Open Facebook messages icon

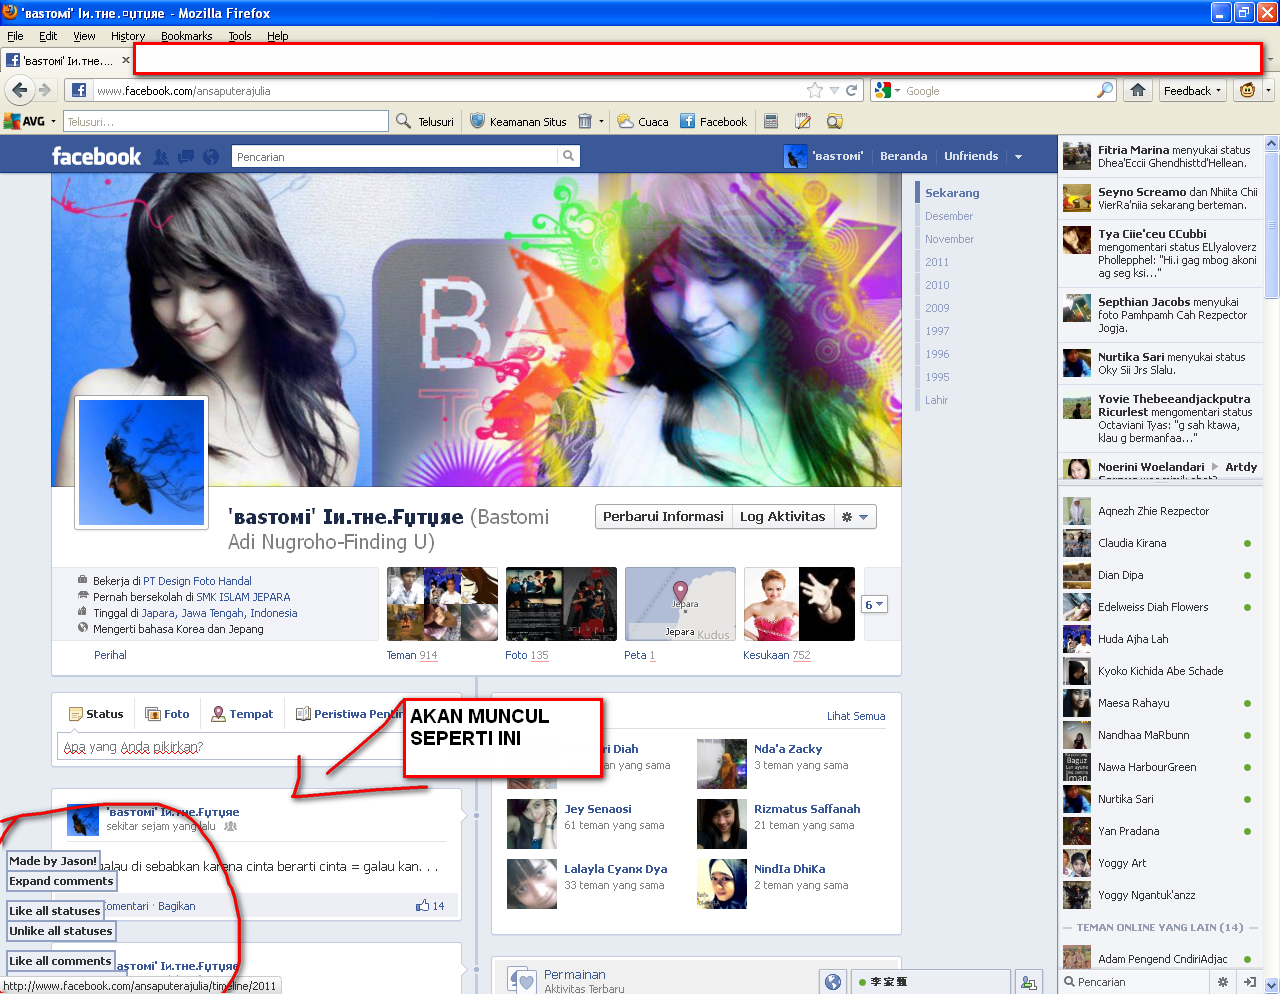point(186,157)
